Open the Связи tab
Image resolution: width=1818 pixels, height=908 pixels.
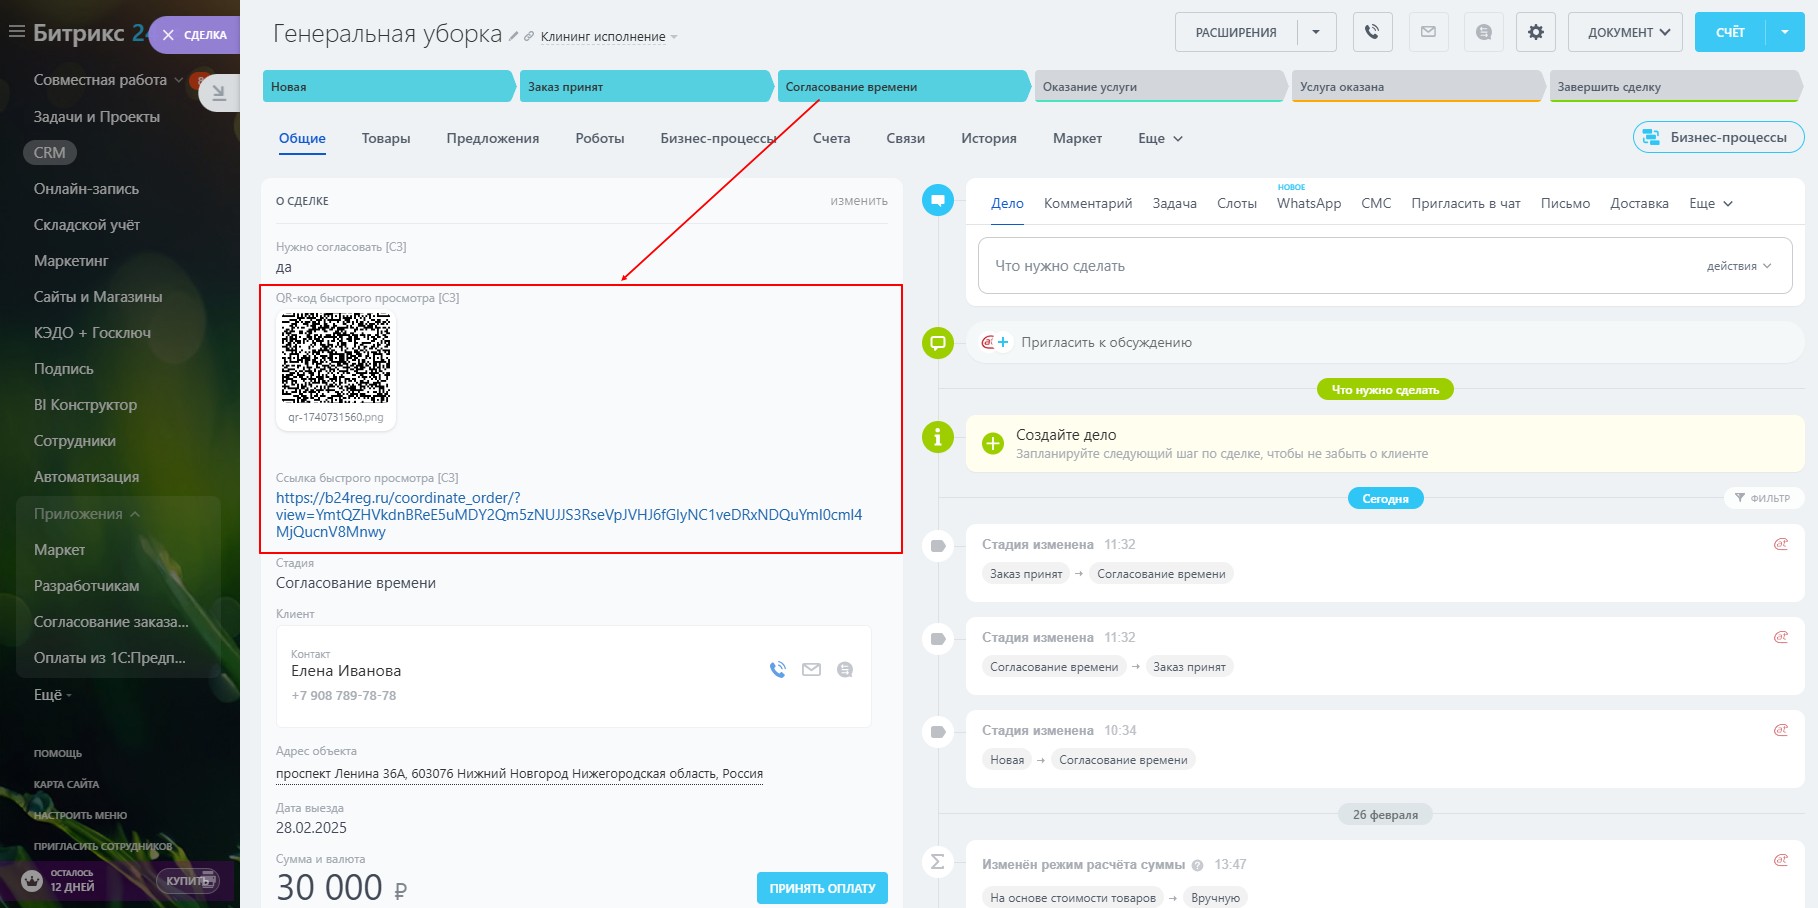point(906,138)
